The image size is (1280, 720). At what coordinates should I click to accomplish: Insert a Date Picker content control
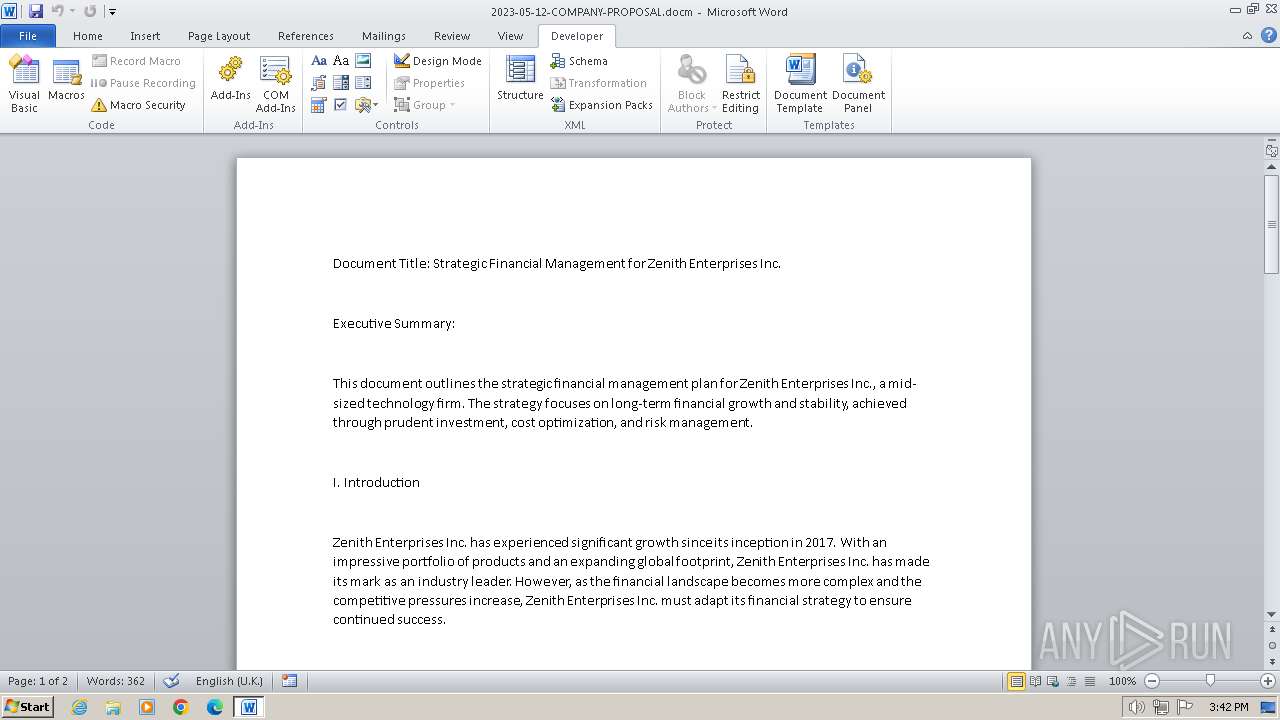[319, 105]
